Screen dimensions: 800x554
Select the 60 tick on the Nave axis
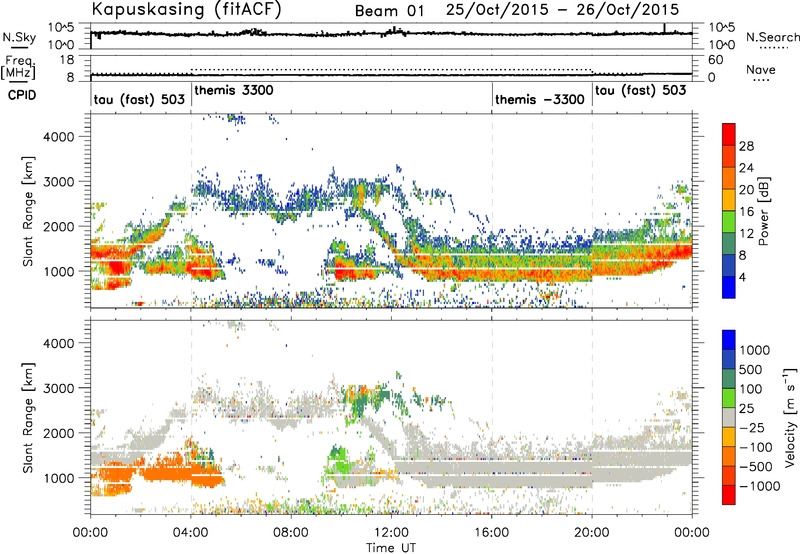coord(715,60)
